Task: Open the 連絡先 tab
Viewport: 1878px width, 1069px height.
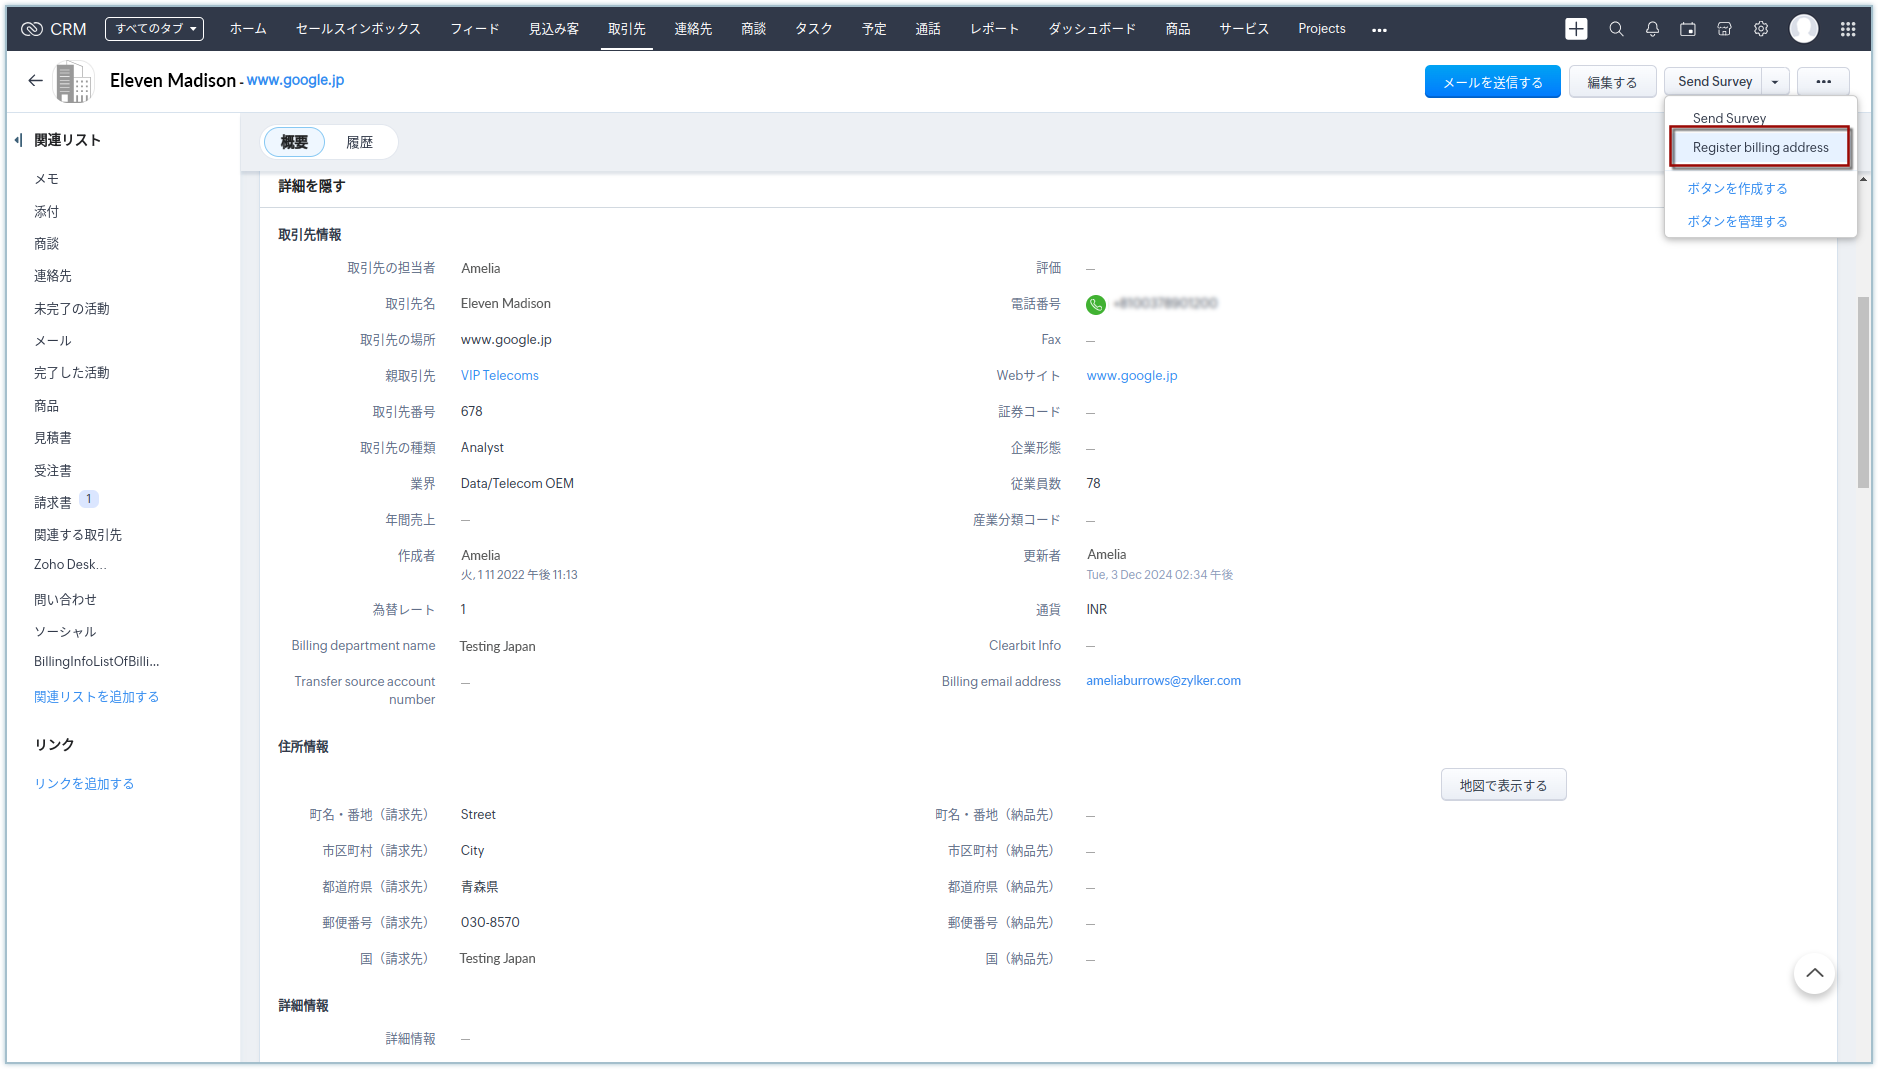Action: click(693, 29)
